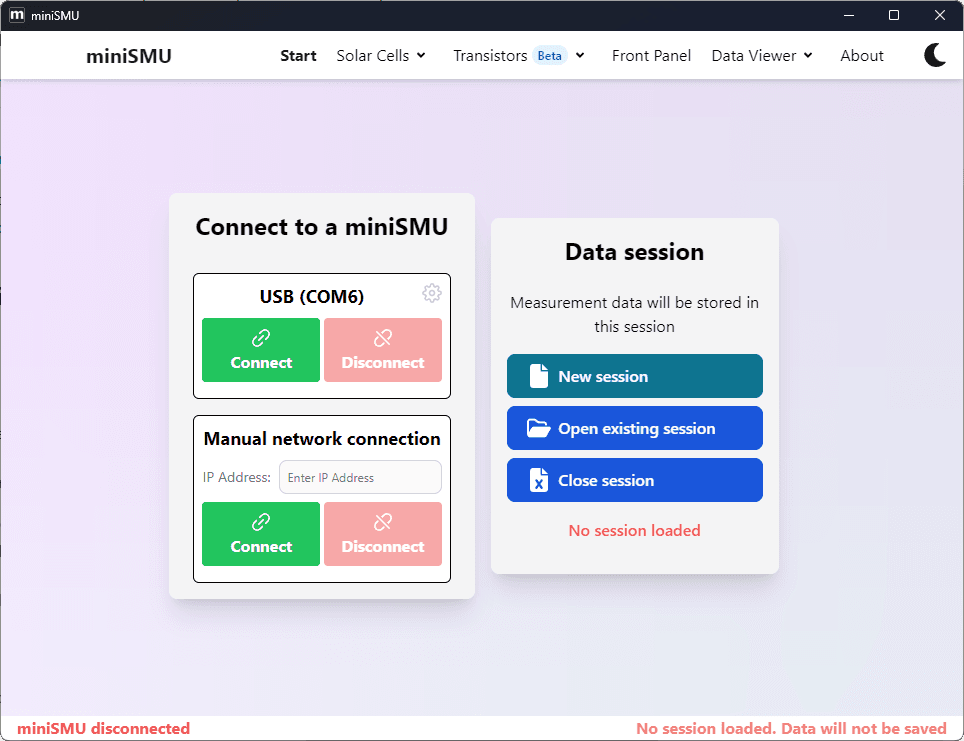Open the Solar Cells dropdown
The height and width of the screenshot is (741, 964).
381,56
